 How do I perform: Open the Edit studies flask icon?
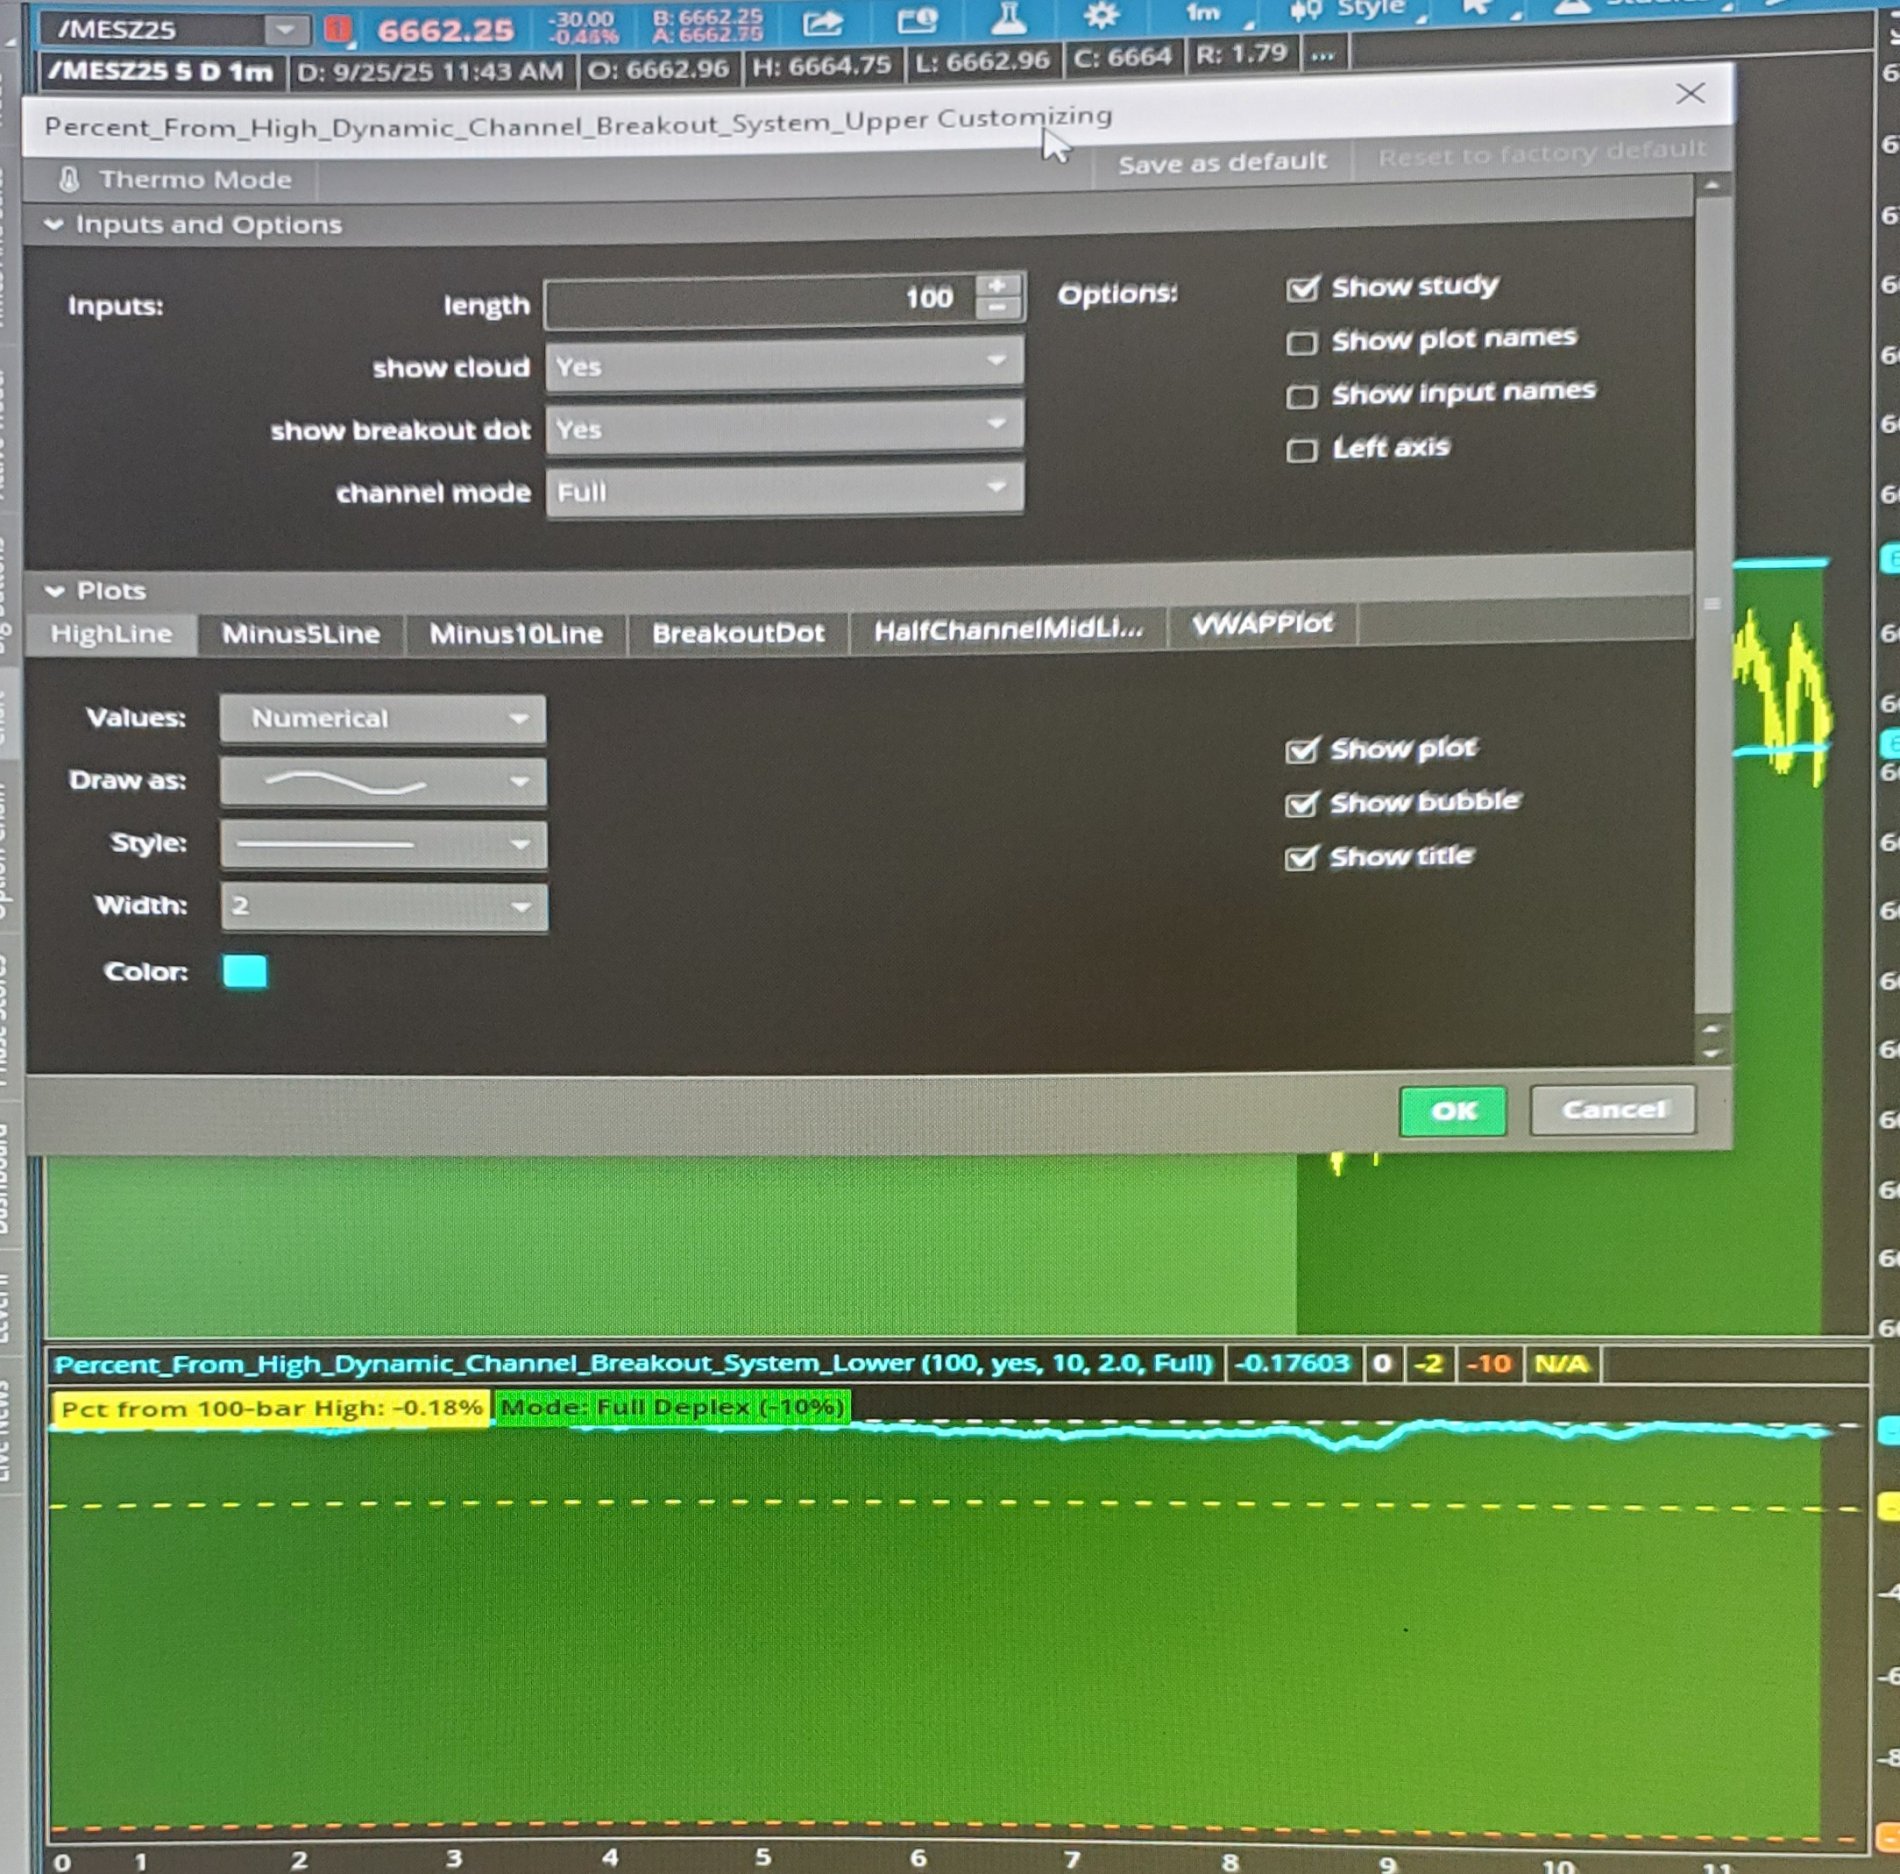click(x=1008, y=18)
